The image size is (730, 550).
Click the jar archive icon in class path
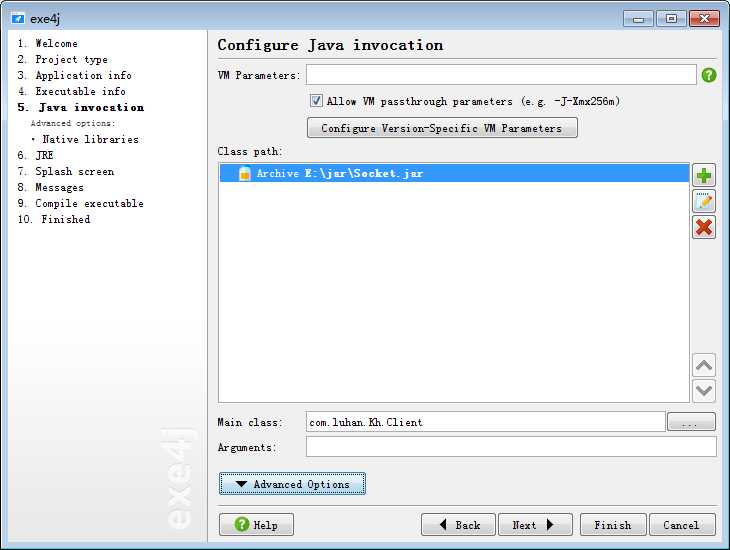click(x=244, y=173)
